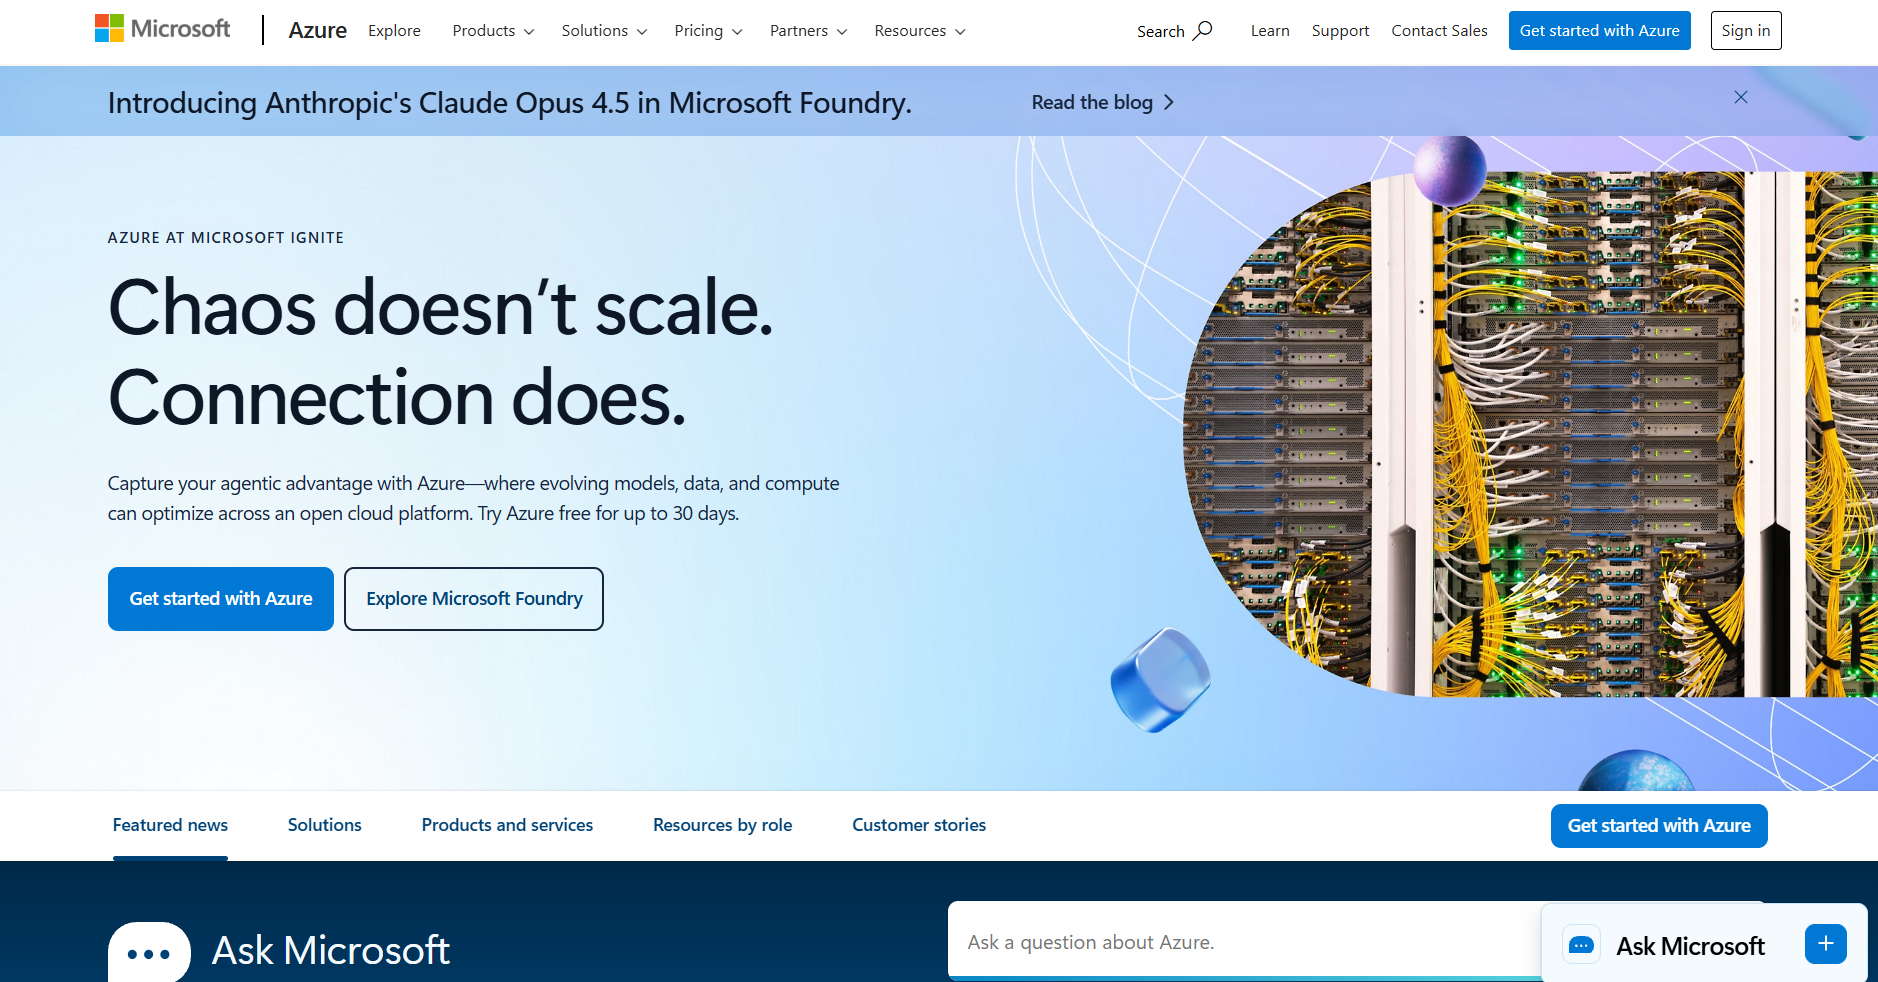The width and height of the screenshot is (1878, 982).
Task: Visit the Contact Sales link
Action: click(x=1438, y=30)
